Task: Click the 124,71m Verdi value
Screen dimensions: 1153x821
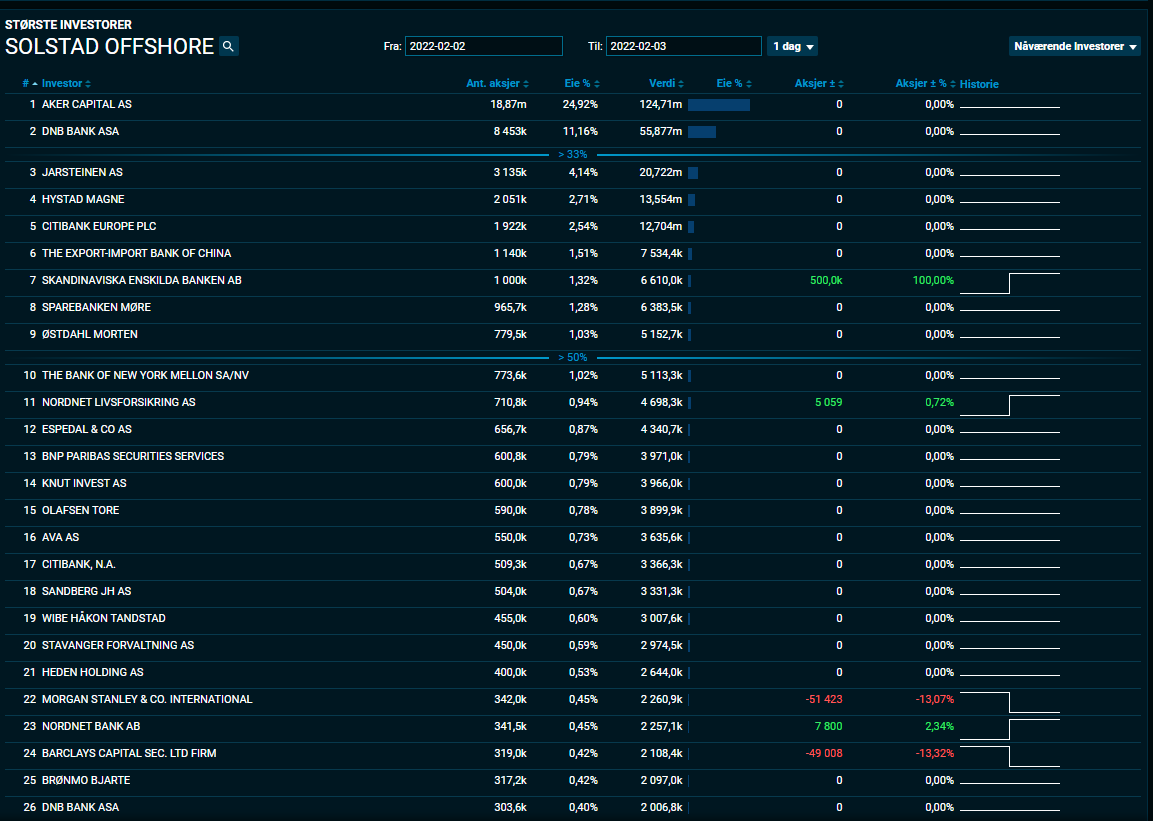Action: pos(660,104)
